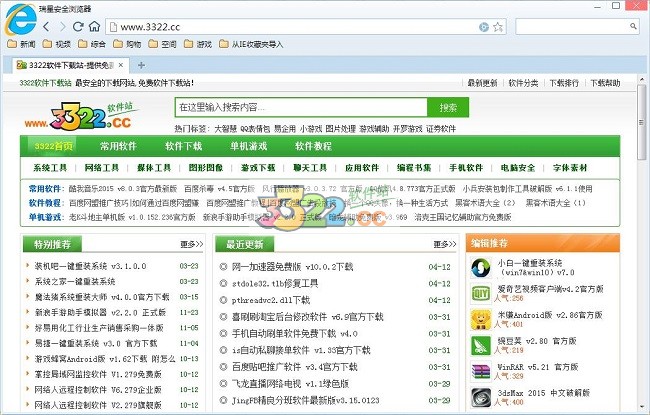Open the 新闻 bookmarks folder

22,44
